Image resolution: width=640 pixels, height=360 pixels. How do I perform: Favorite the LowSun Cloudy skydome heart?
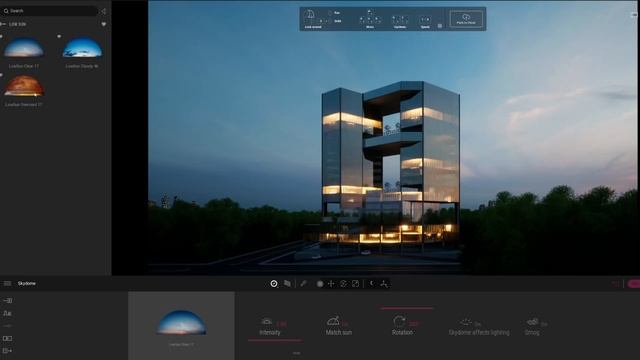pyautogui.click(x=59, y=36)
